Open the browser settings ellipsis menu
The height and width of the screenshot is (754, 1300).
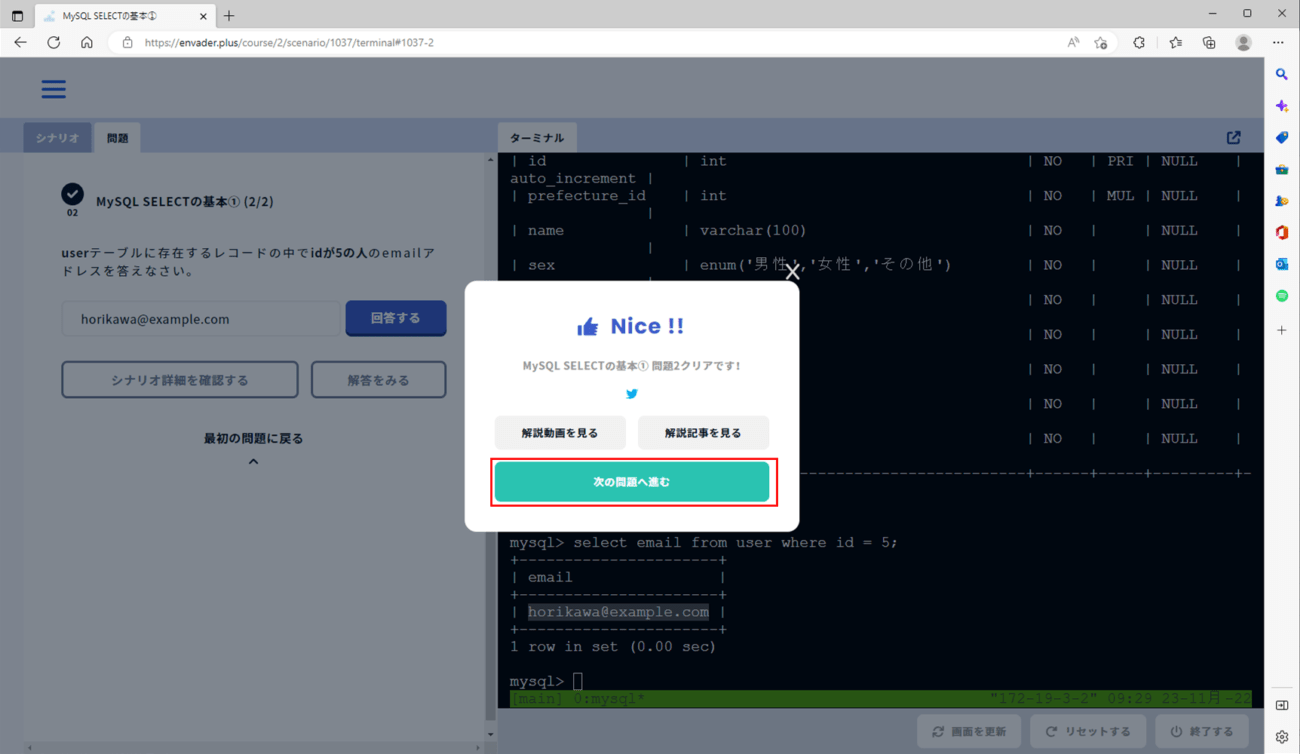[x=1278, y=43]
